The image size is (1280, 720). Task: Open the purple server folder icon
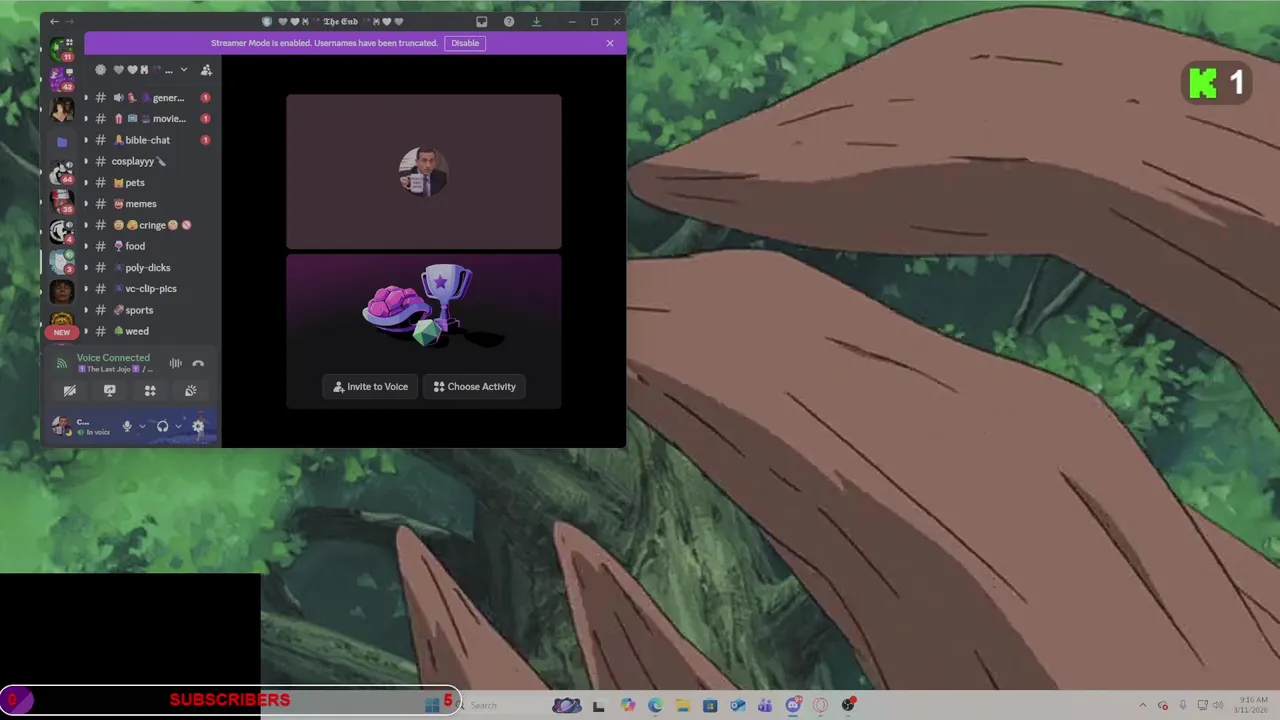pyautogui.click(x=62, y=141)
